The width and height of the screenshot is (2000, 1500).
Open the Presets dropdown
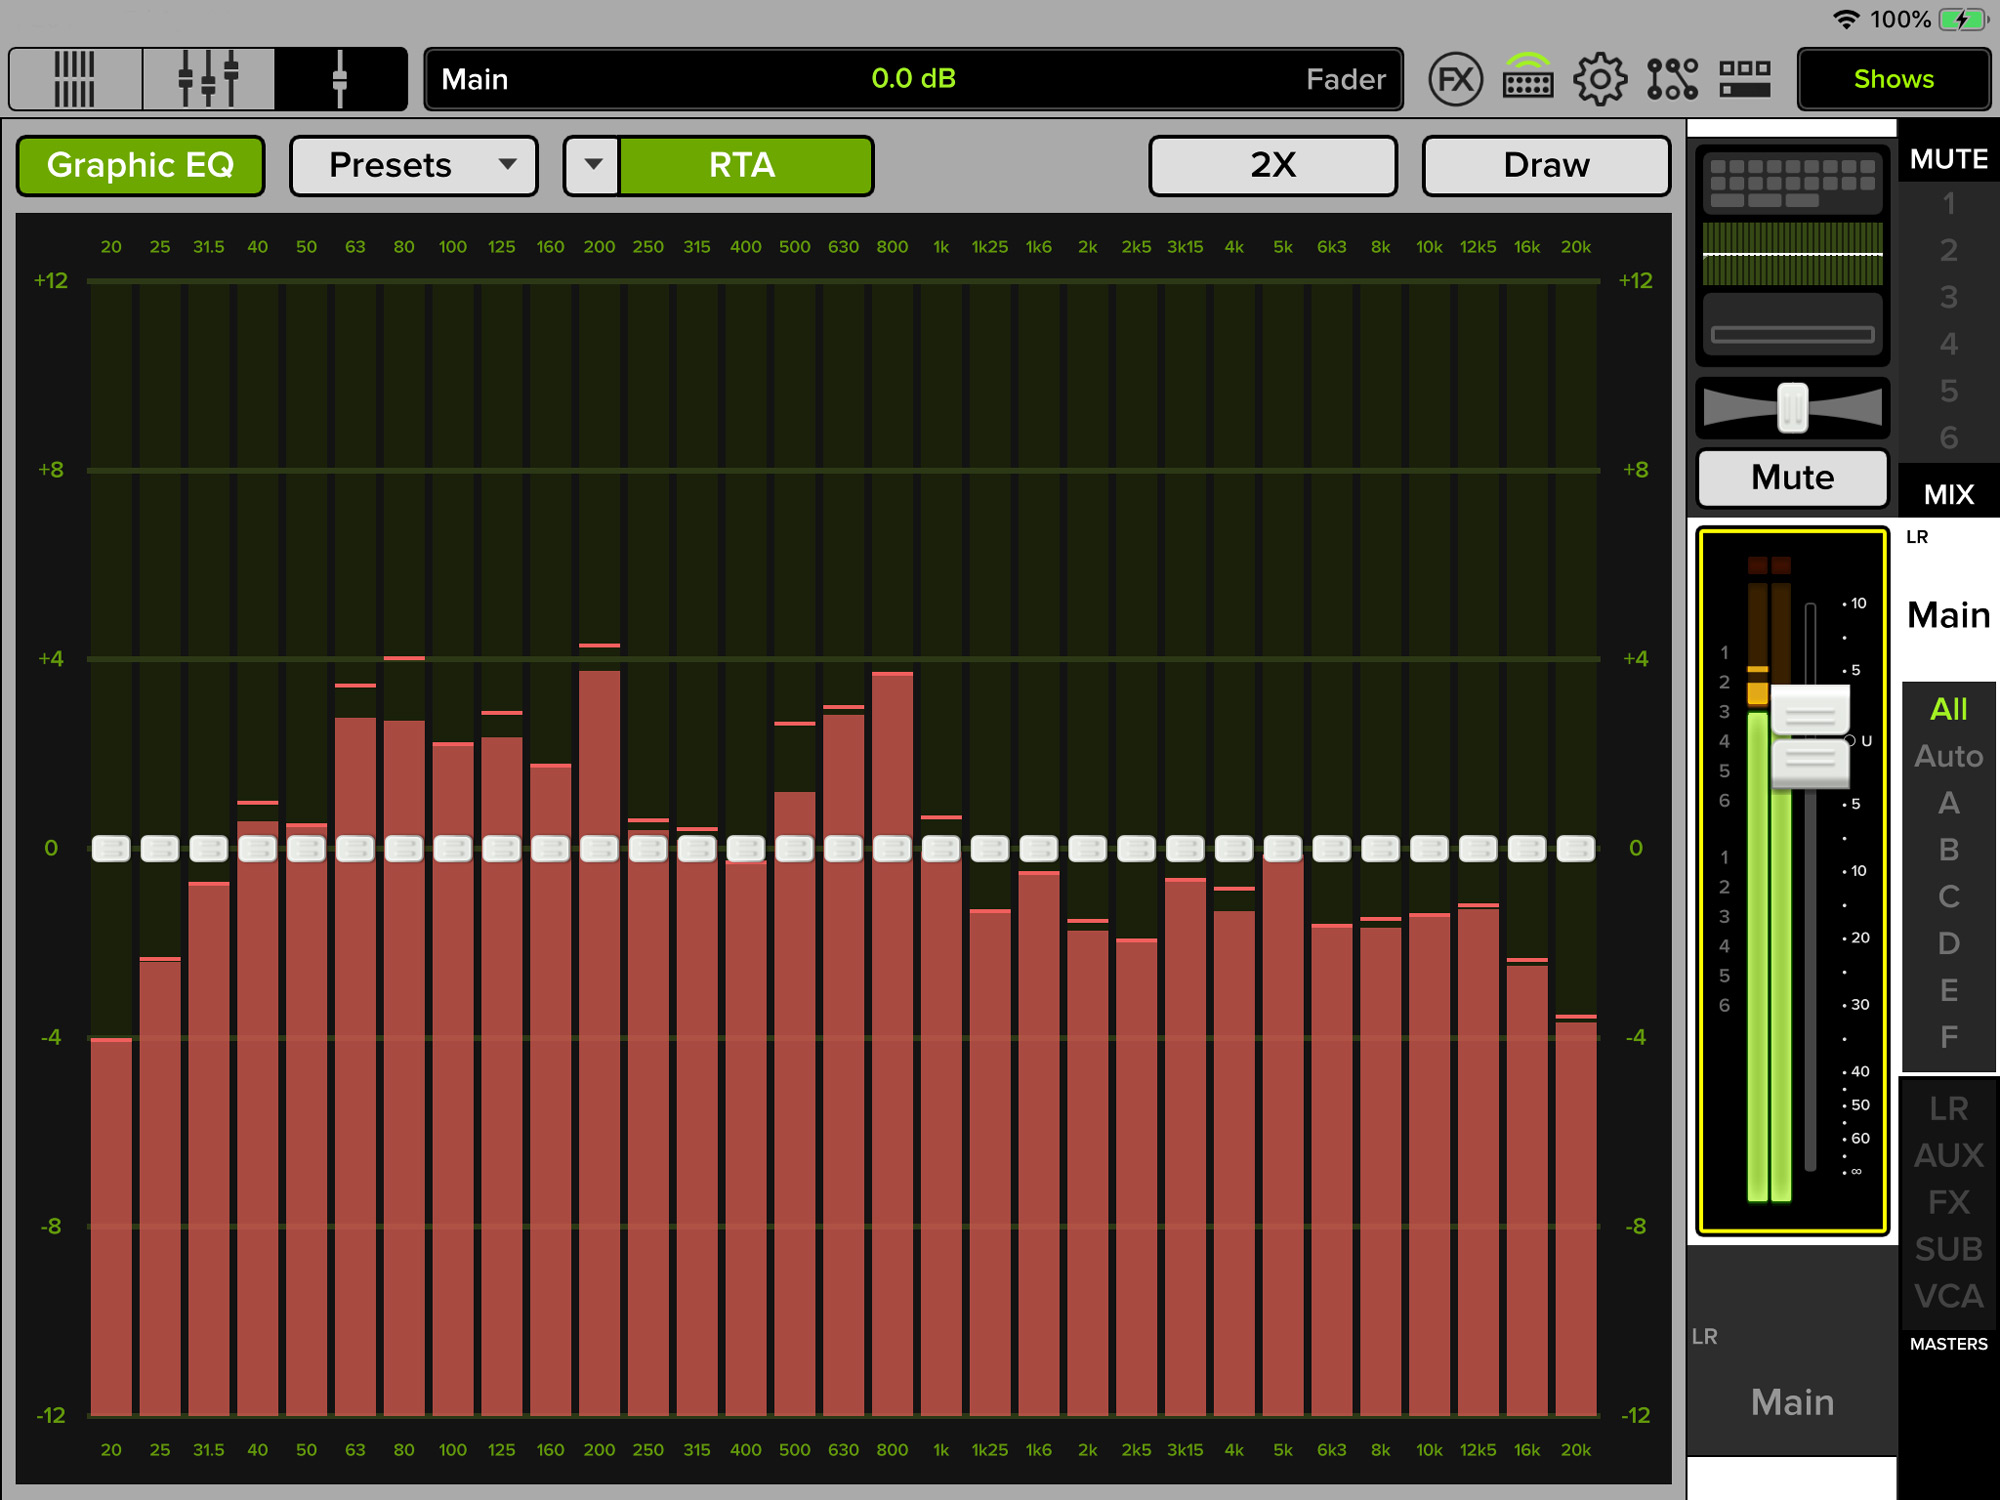414,165
